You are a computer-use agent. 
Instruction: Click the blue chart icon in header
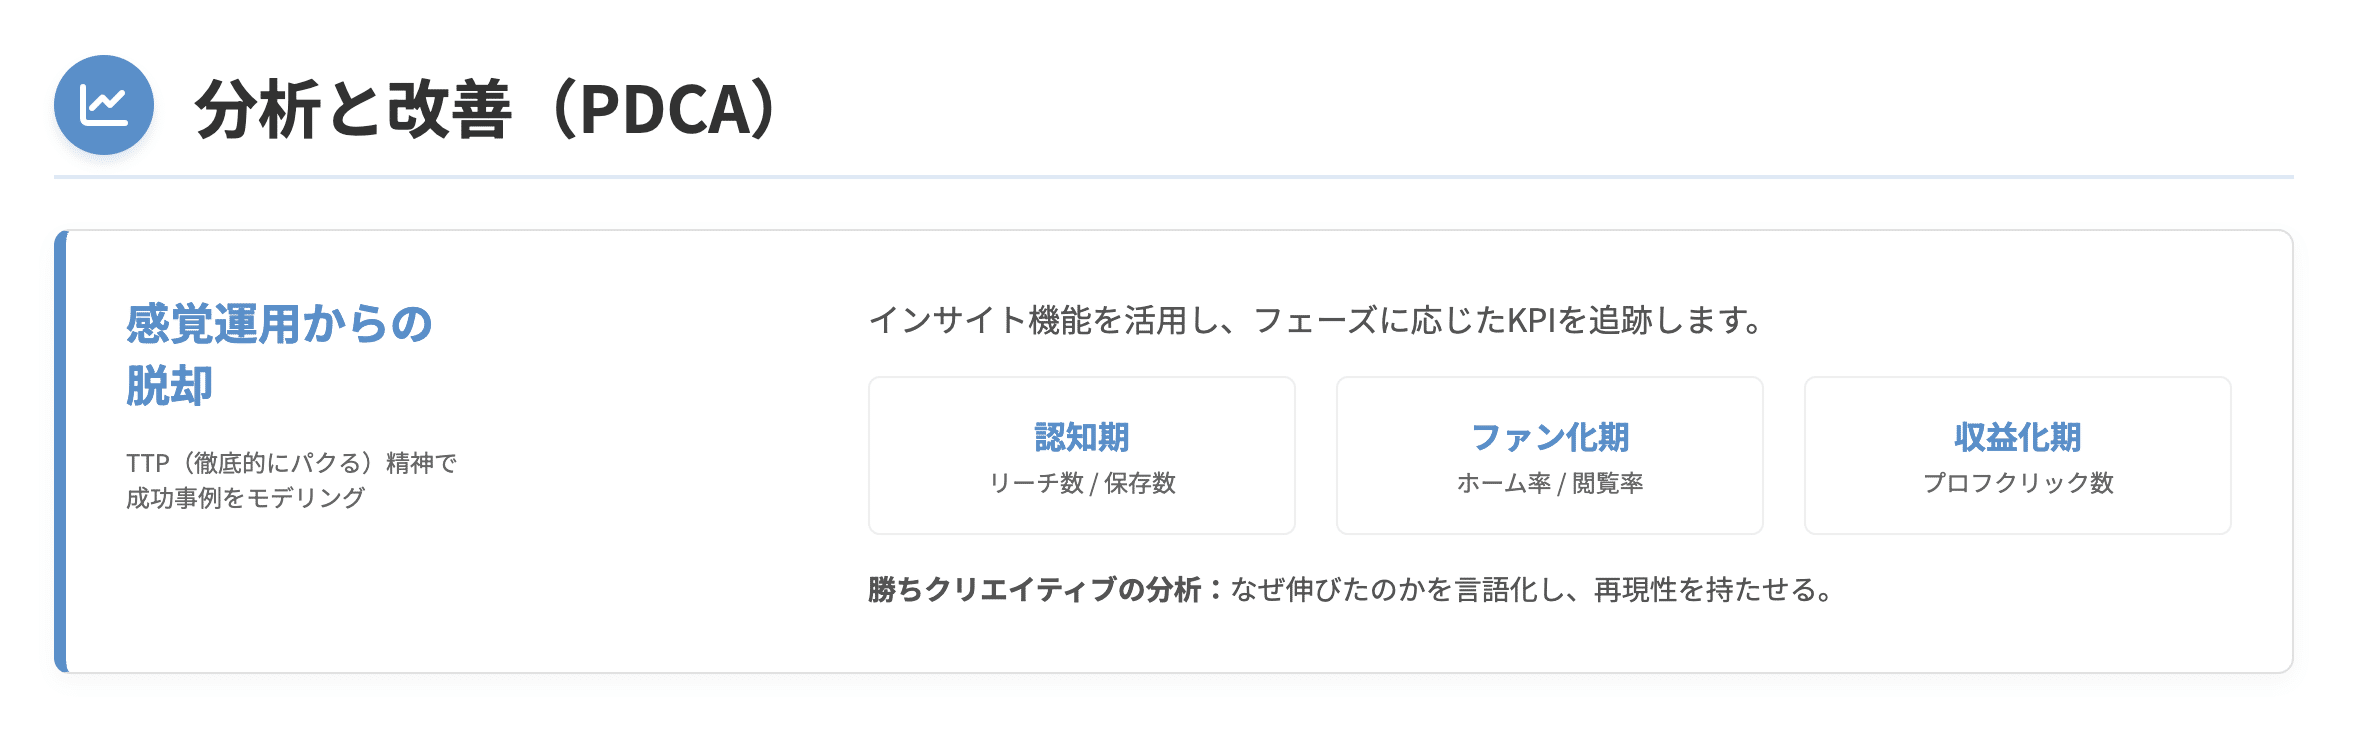coord(103,105)
